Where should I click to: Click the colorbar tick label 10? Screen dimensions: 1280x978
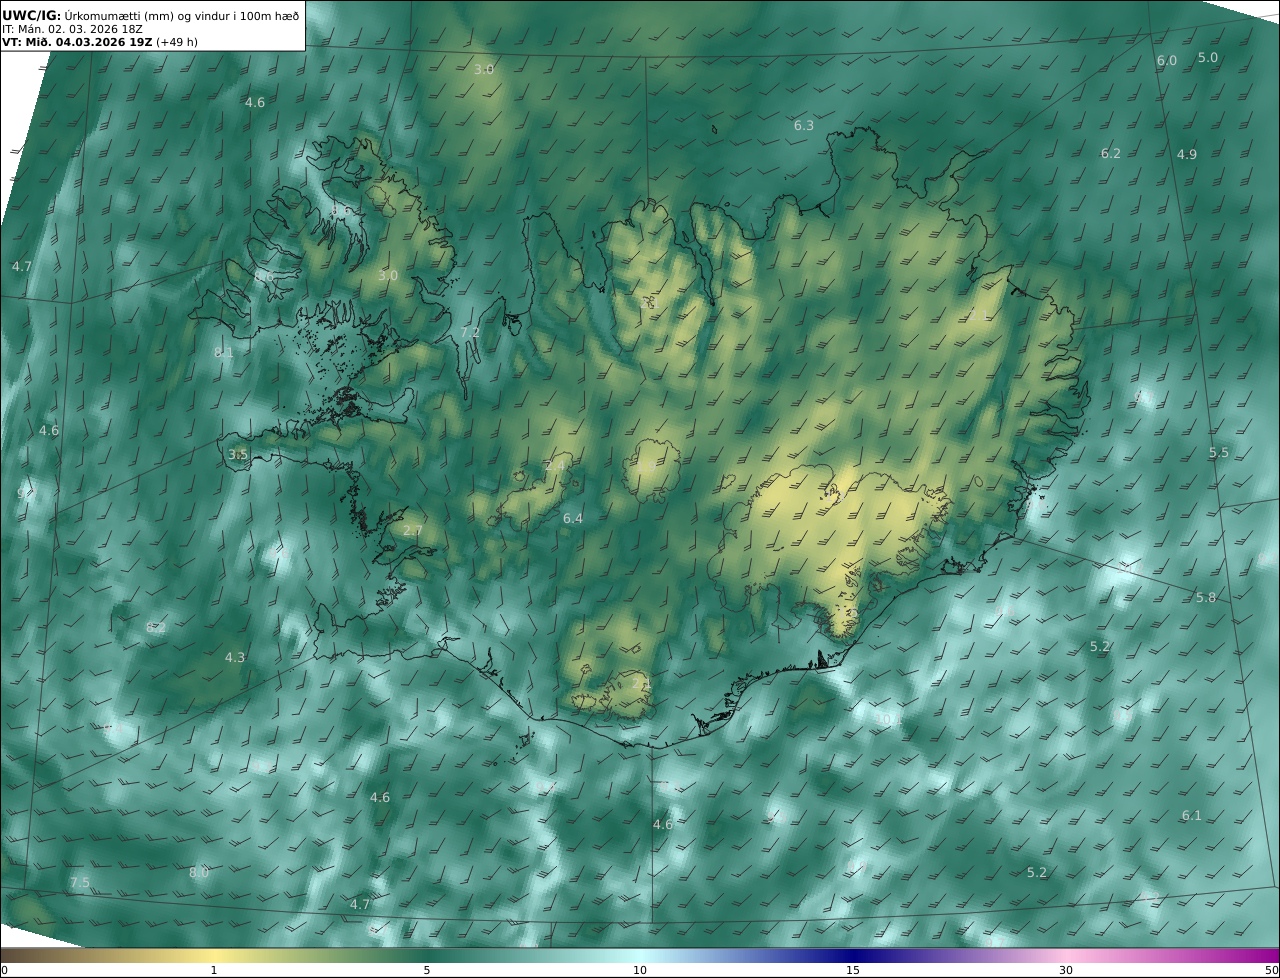pyautogui.click(x=640, y=970)
